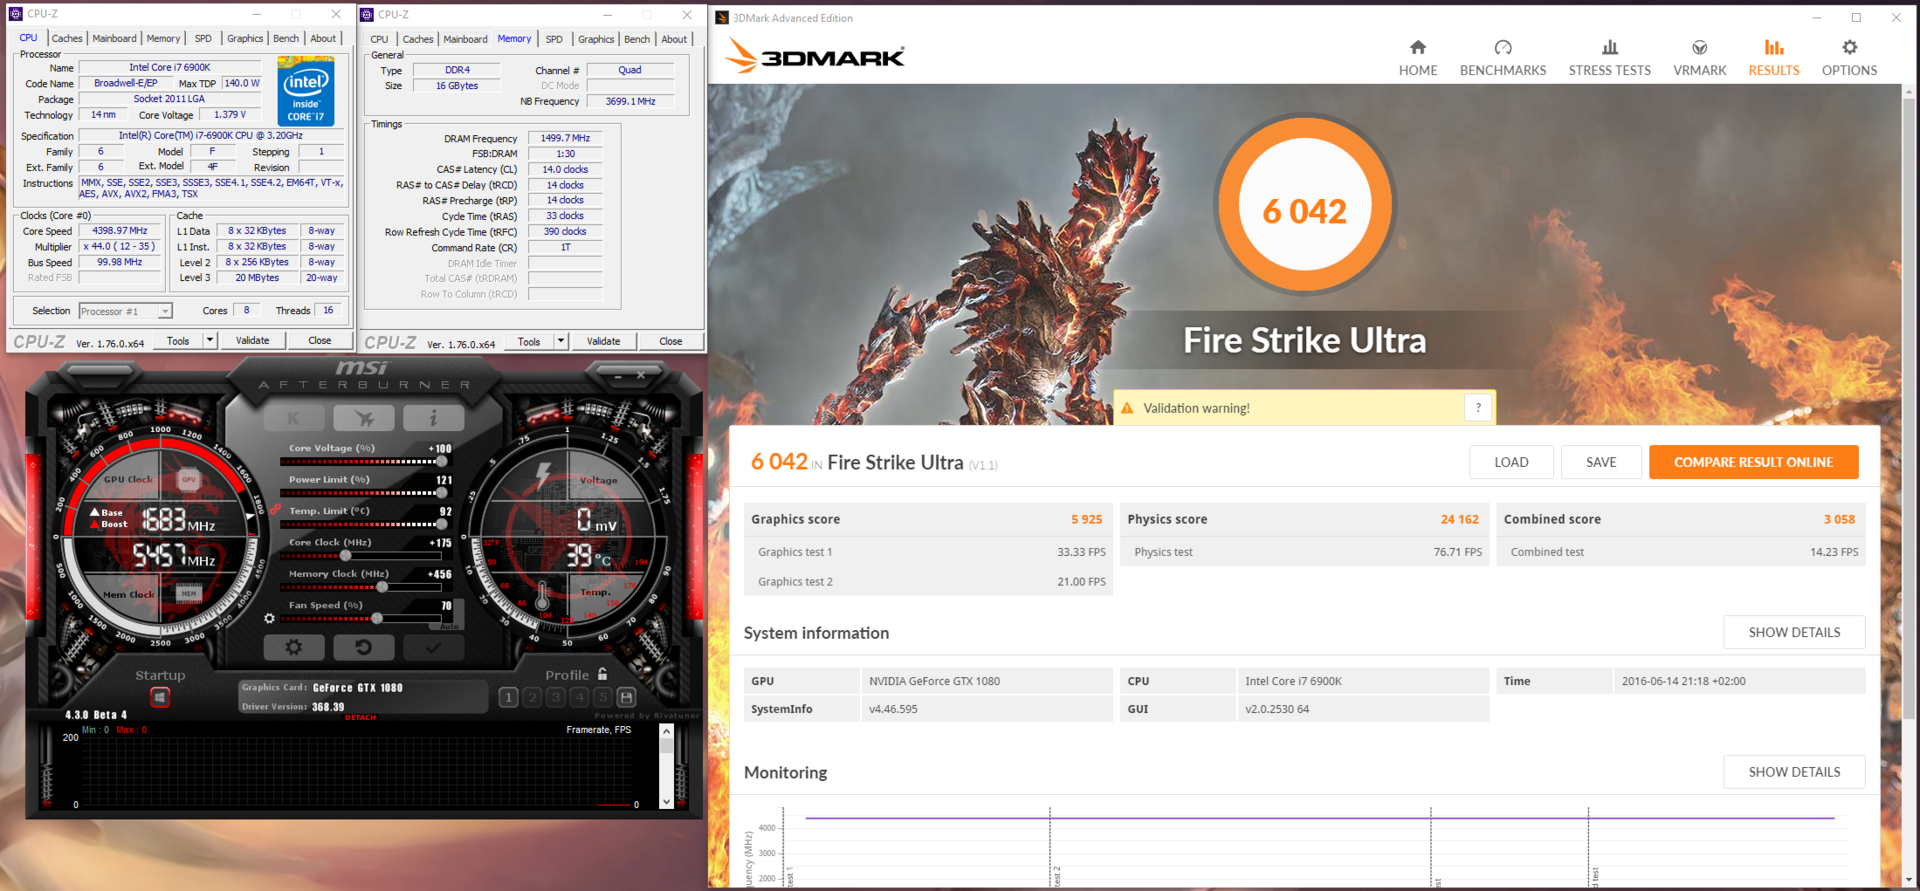This screenshot has width=1920, height=891.
Task: Click the Memory Clock slider handle
Action: pos(382,587)
